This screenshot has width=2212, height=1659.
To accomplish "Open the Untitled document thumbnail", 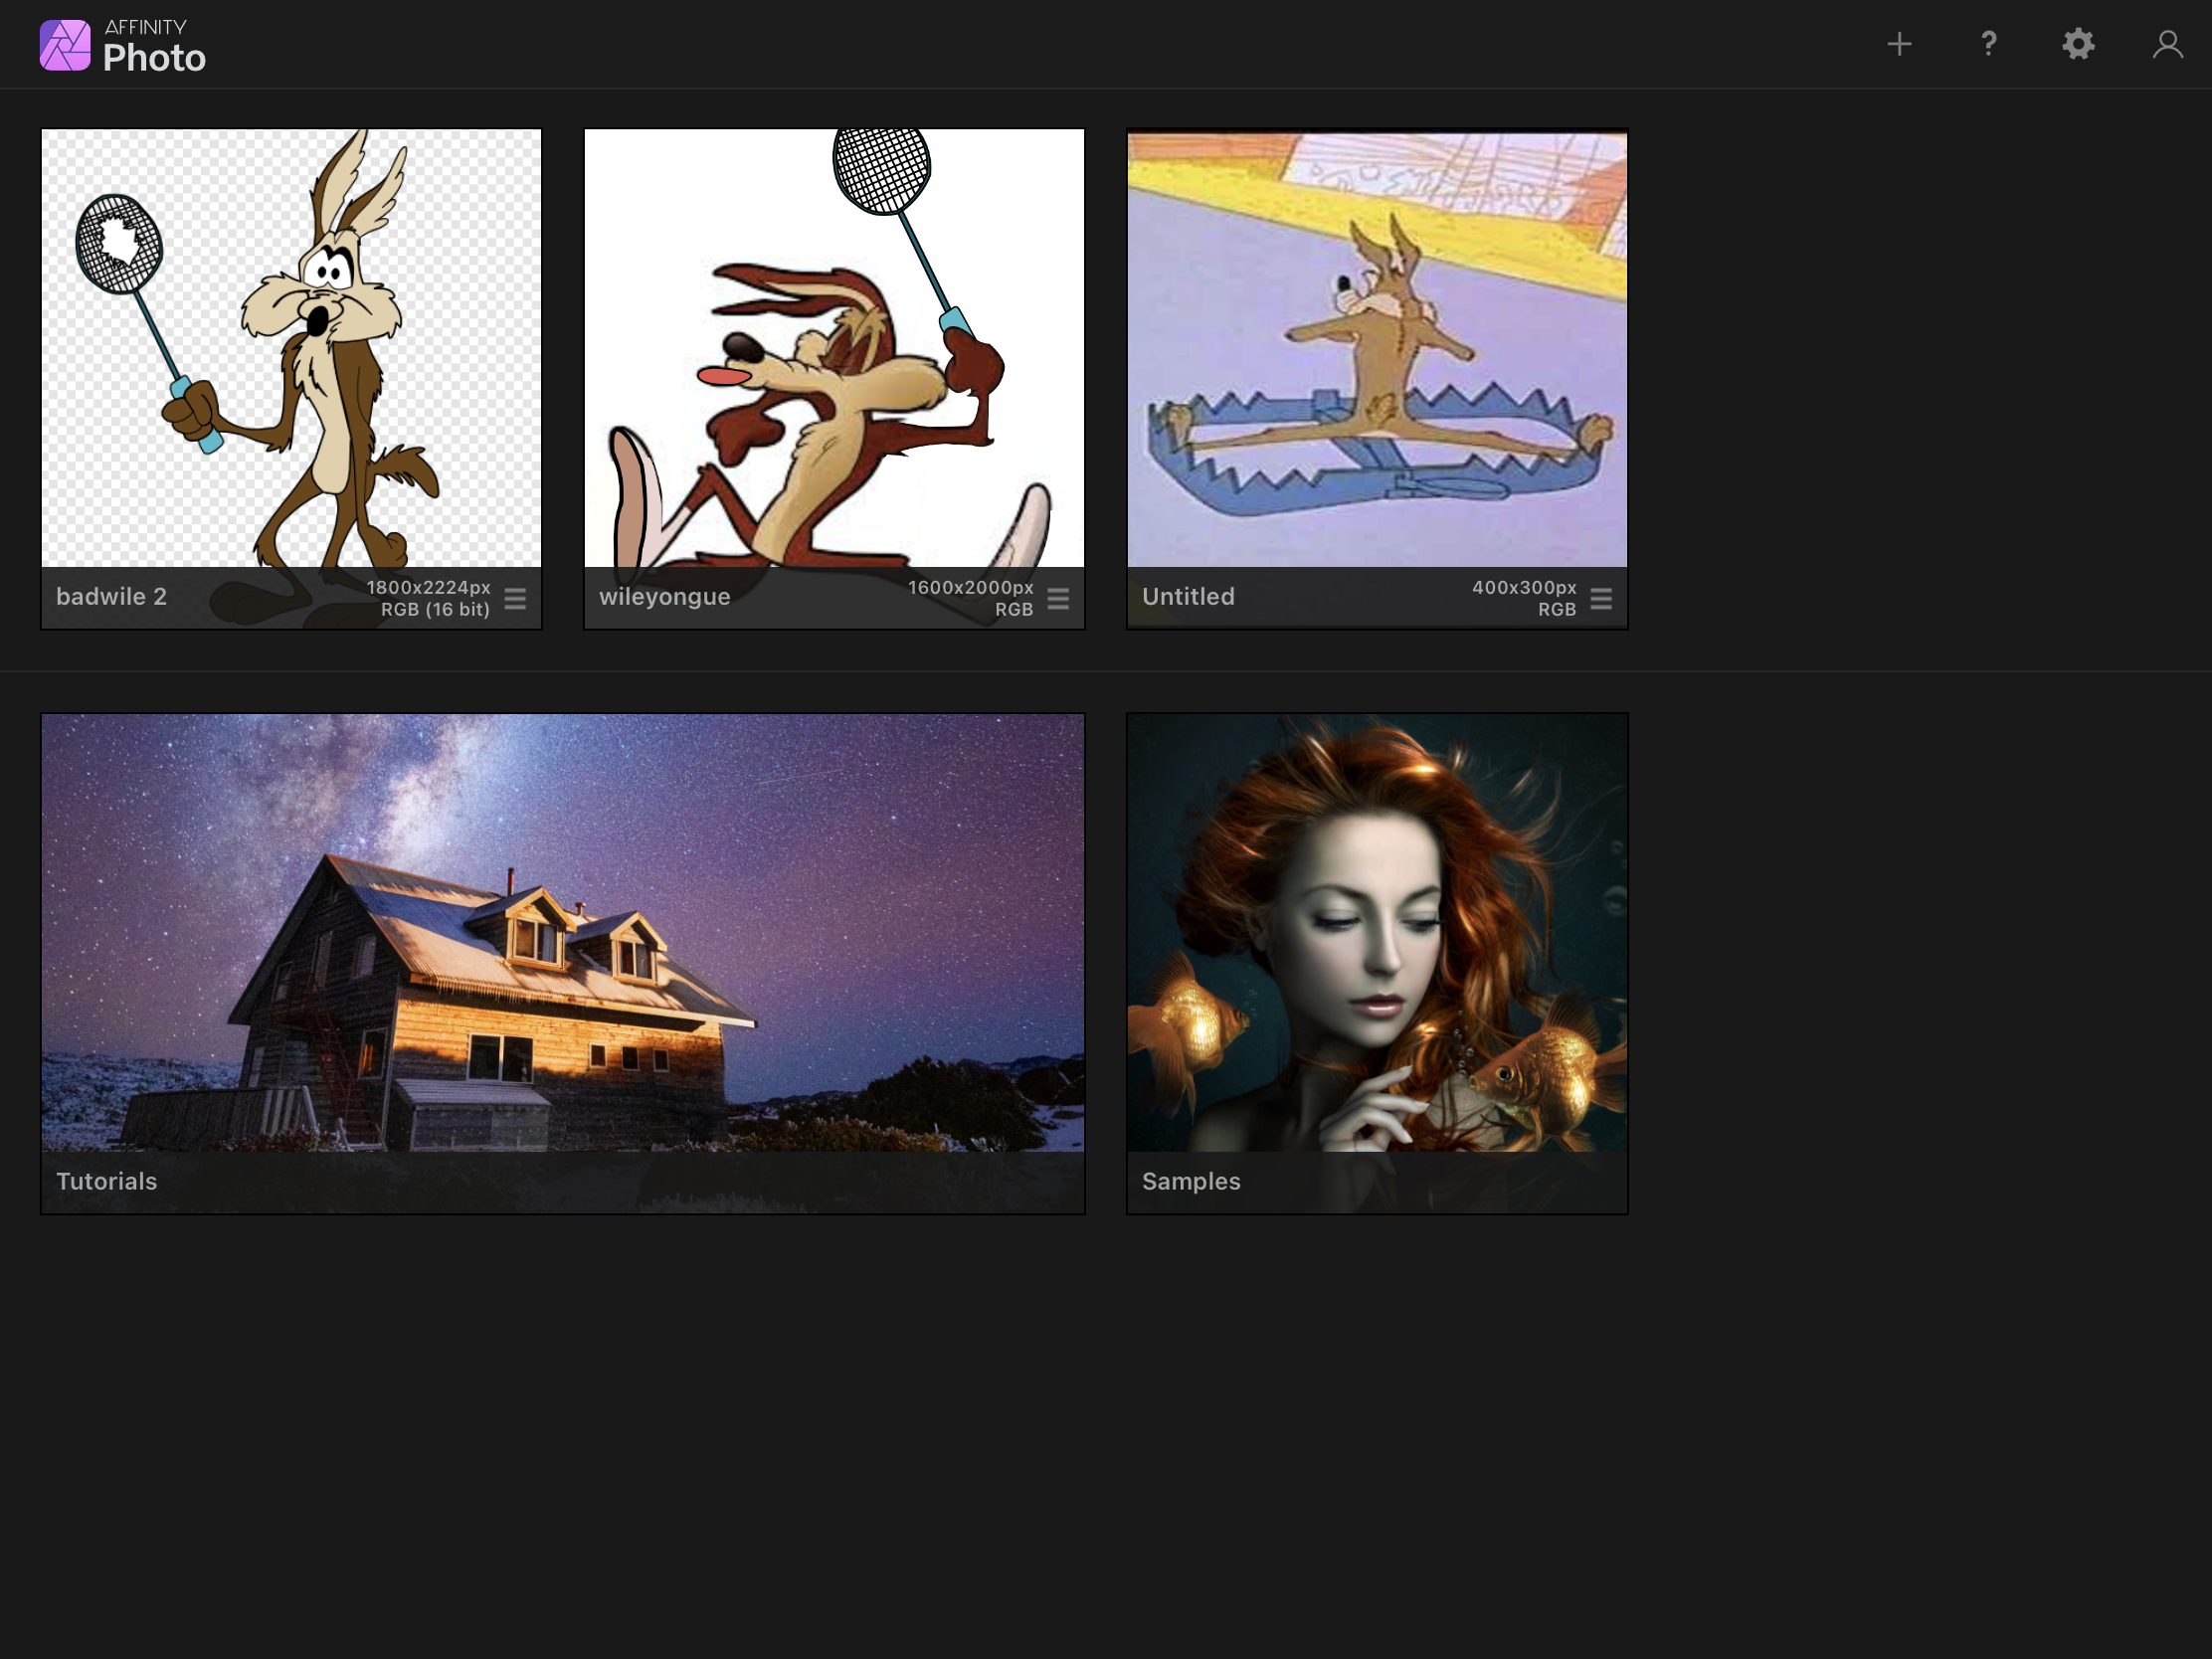I will point(1377,379).
